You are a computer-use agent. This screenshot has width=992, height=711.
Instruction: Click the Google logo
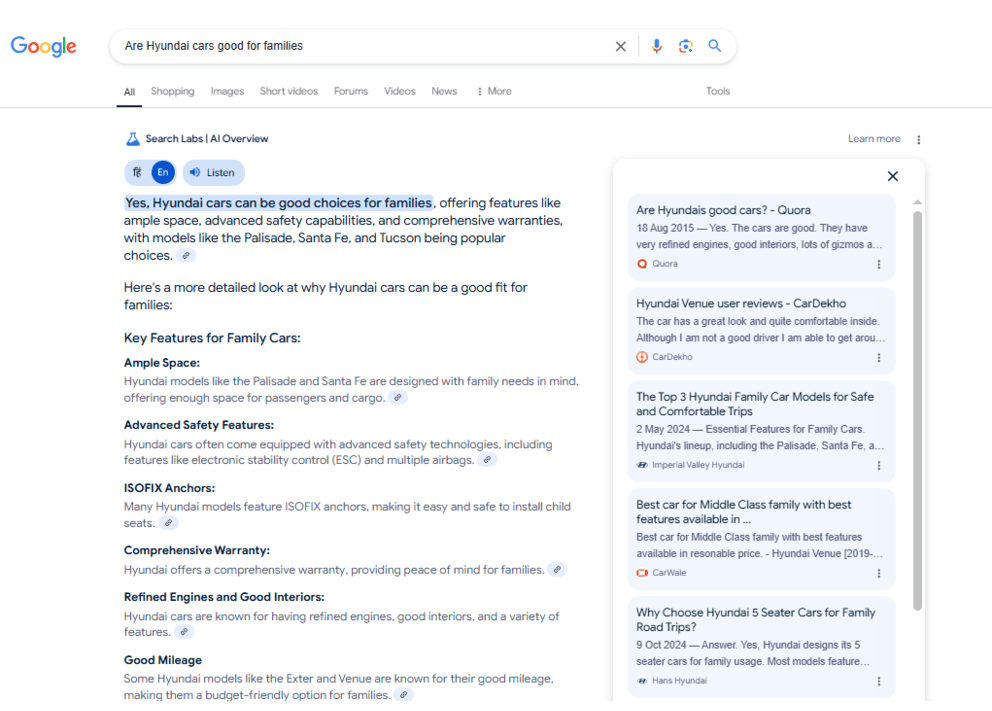[44, 46]
